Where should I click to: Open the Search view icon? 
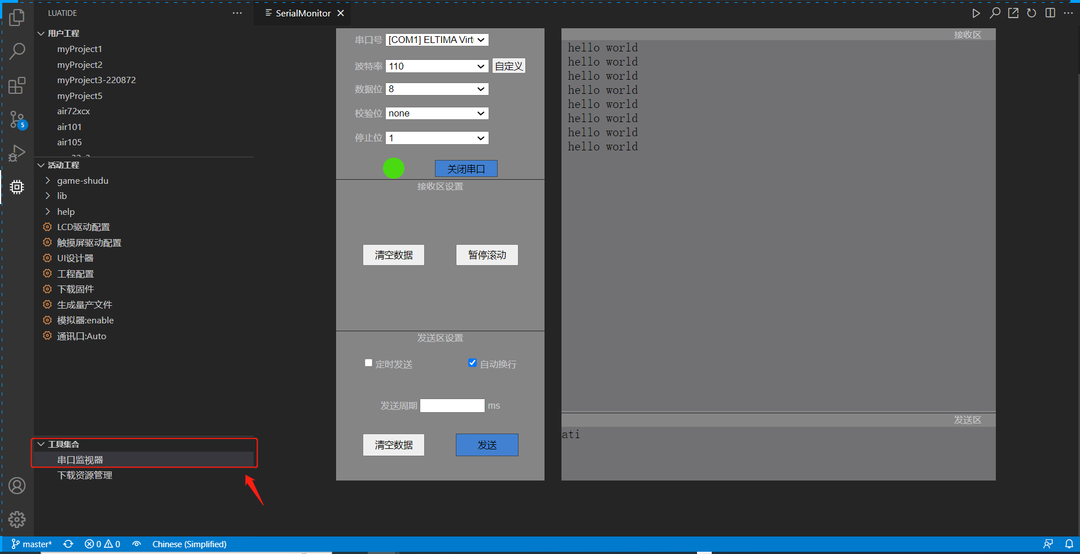pyautogui.click(x=17, y=51)
